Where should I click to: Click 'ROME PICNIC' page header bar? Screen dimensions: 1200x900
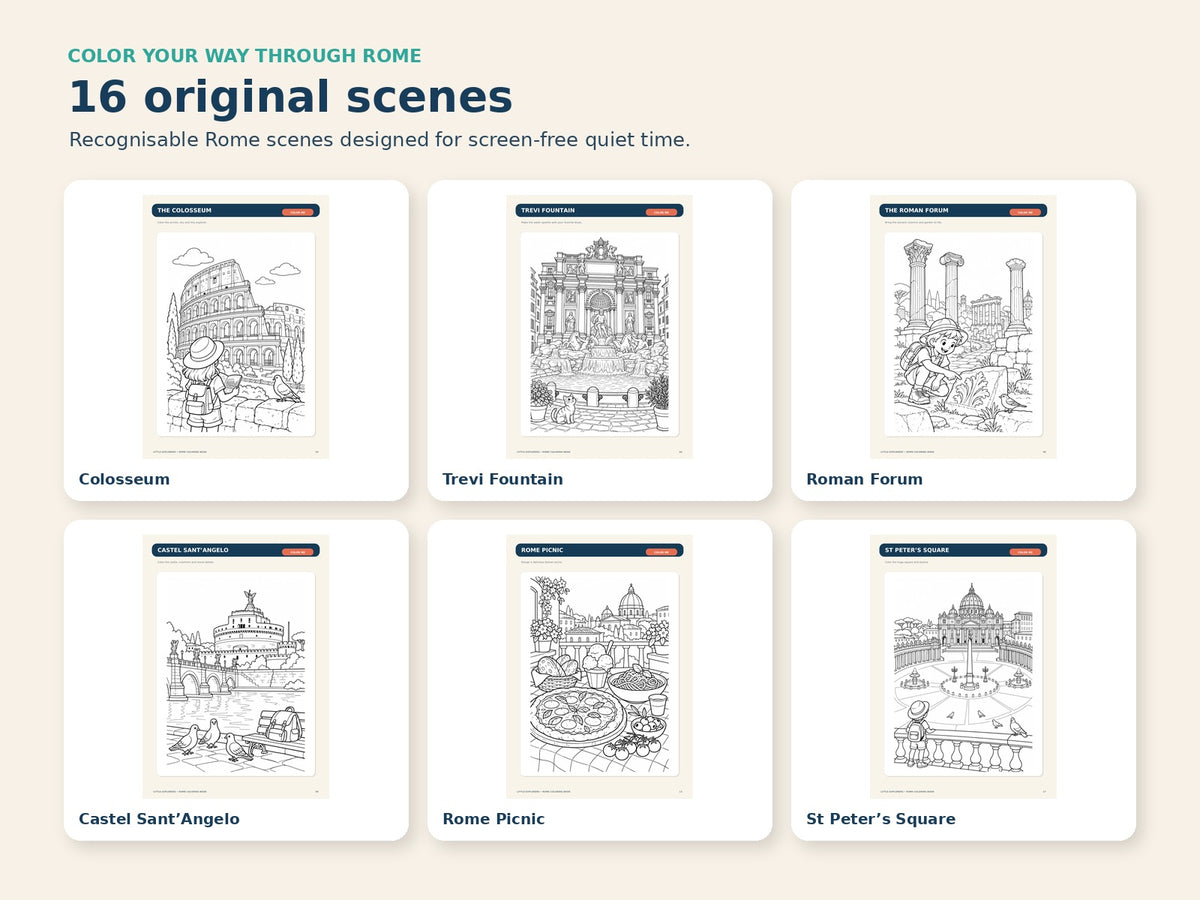tap(600, 550)
